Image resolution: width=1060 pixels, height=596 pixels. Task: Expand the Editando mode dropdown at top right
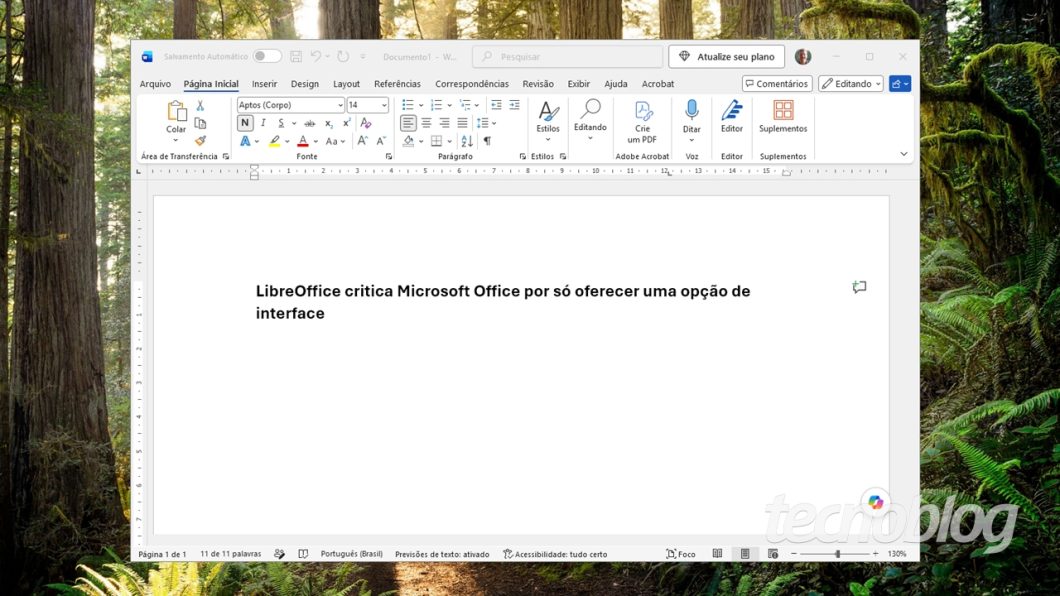point(850,84)
